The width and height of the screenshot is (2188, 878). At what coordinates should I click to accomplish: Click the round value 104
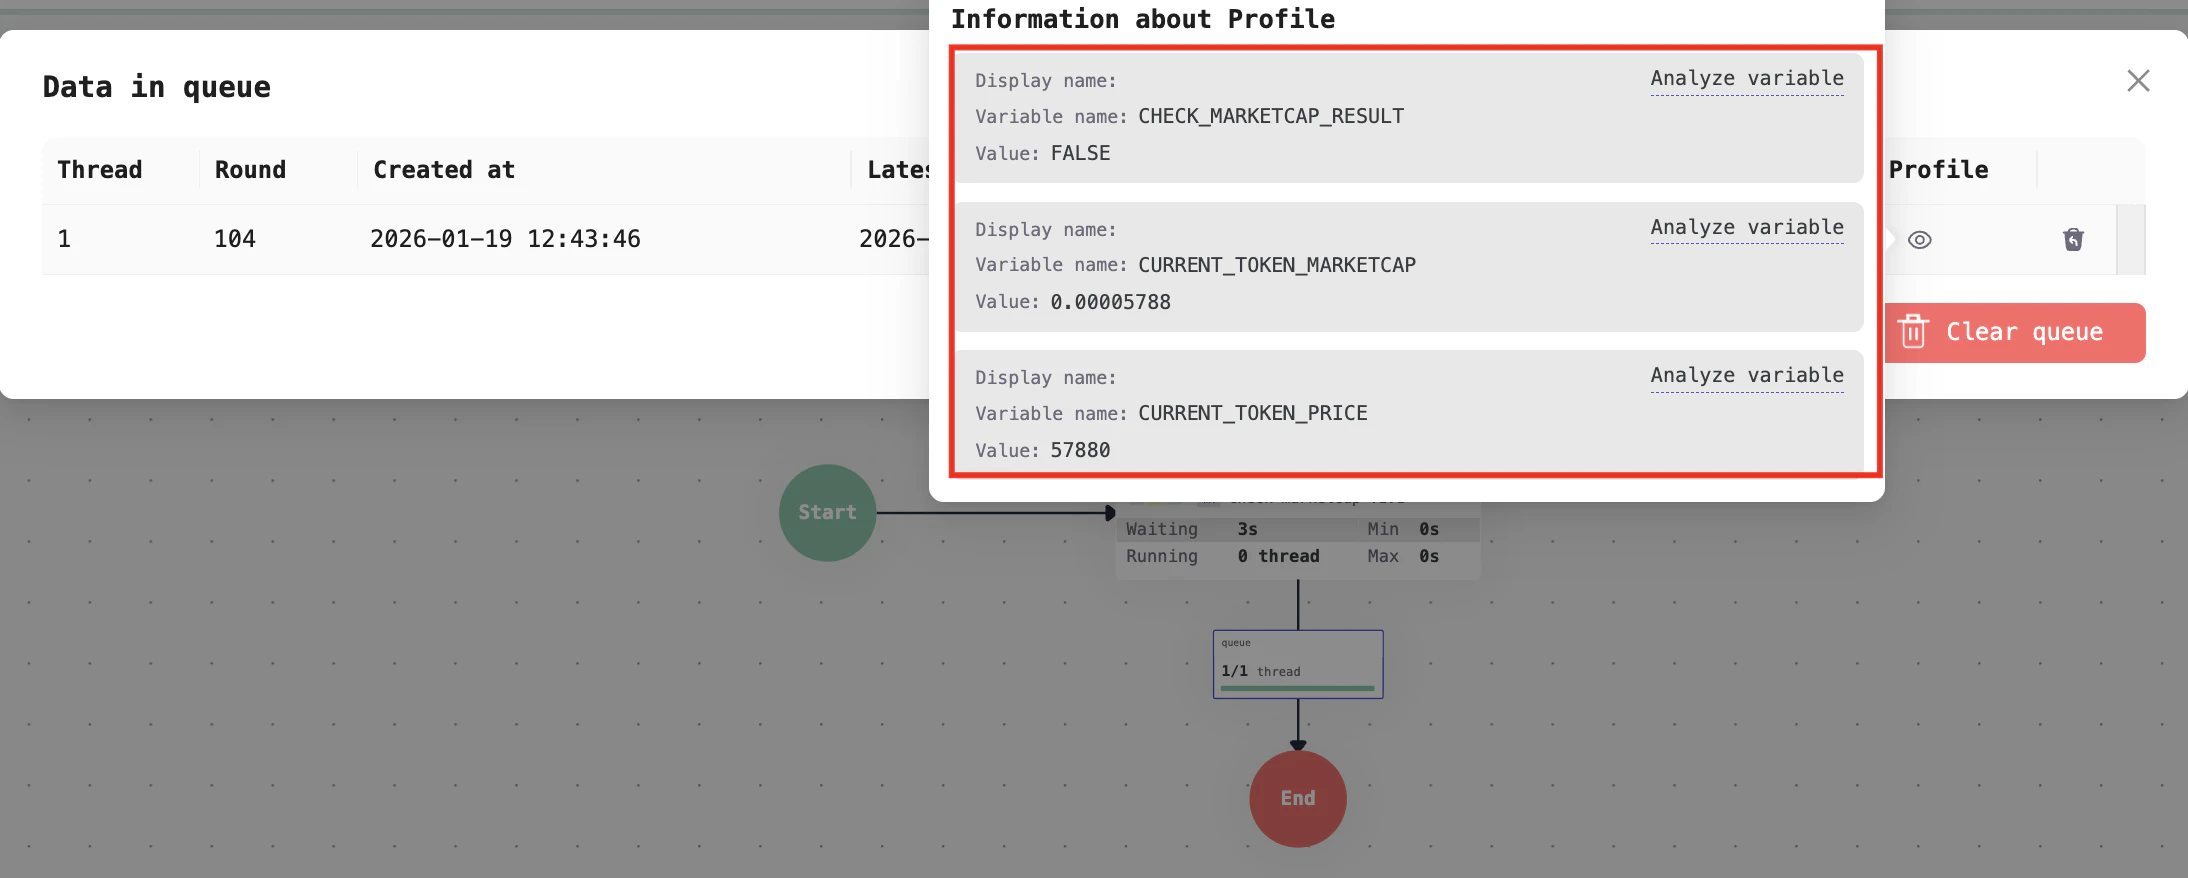coord(235,239)
